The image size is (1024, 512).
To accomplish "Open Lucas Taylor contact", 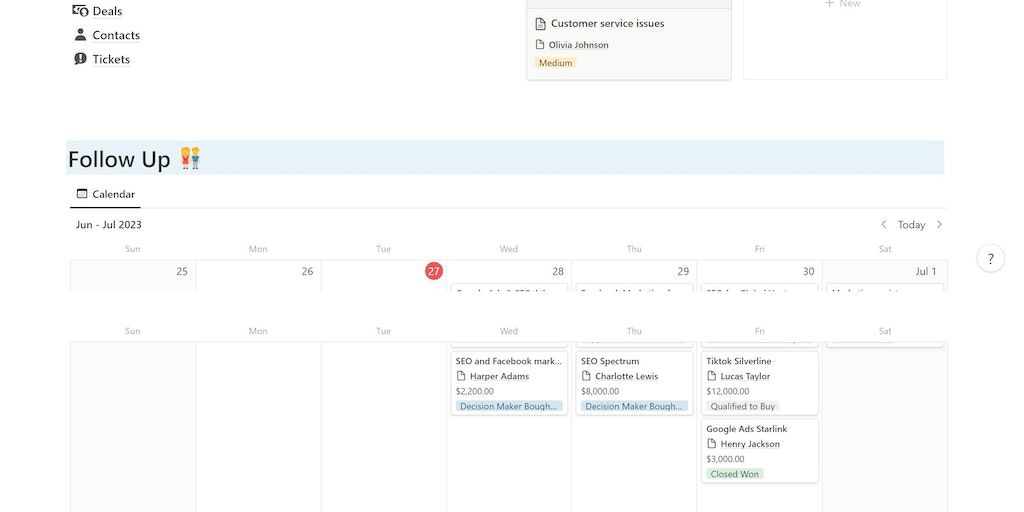I will click(745, 376).
